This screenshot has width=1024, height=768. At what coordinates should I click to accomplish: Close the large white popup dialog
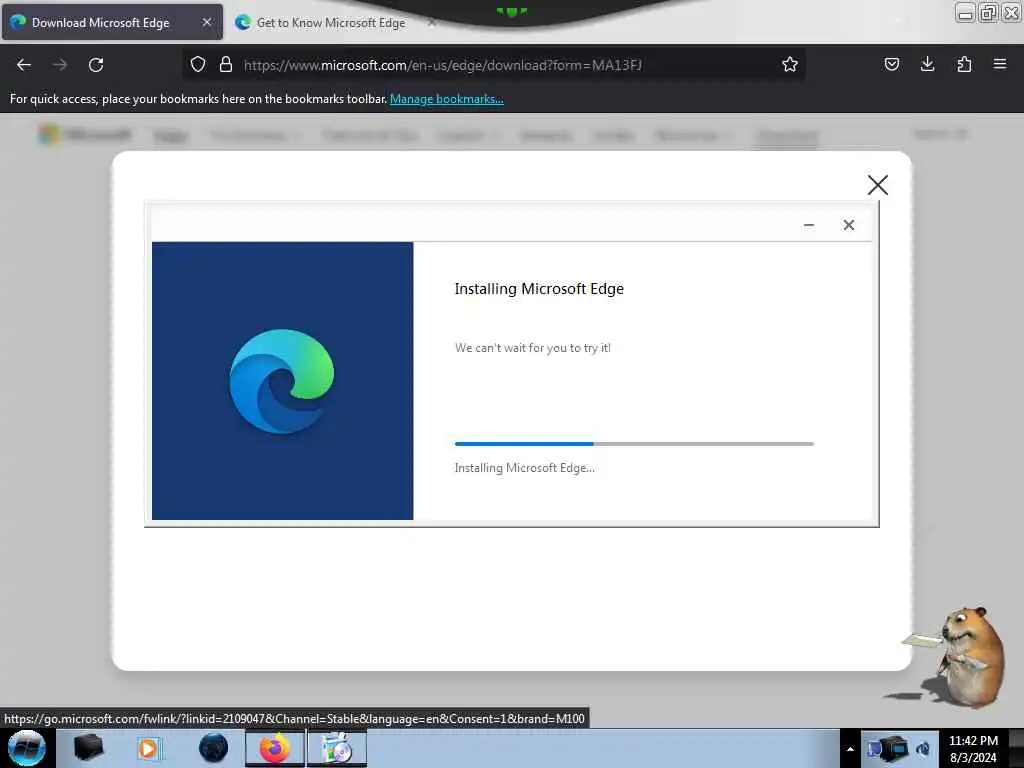(878, 185)
